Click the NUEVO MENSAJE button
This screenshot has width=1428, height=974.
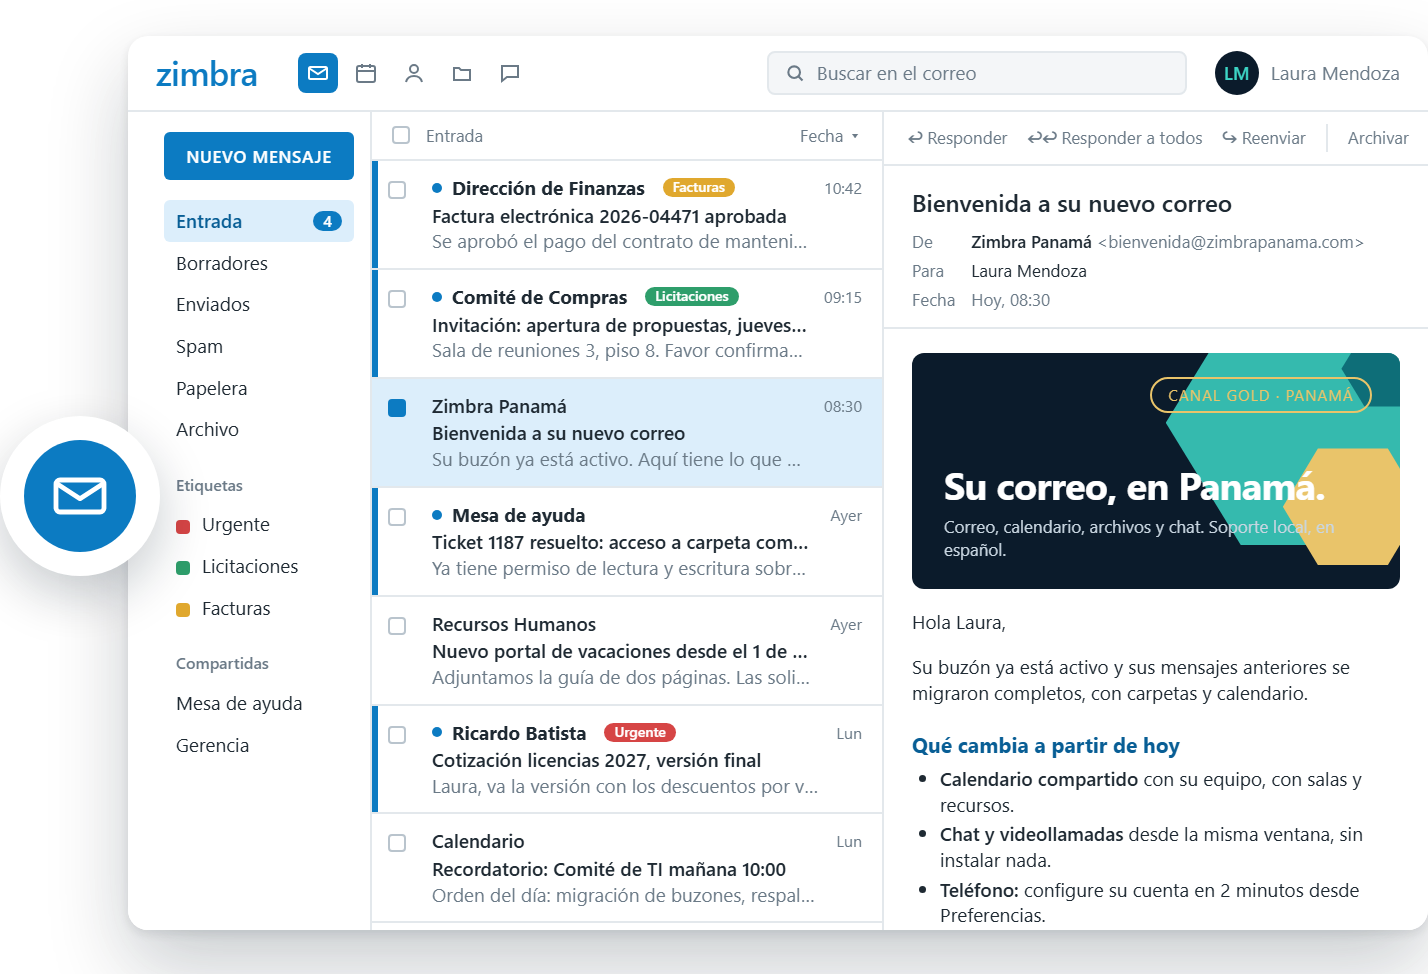coord(259,156)
